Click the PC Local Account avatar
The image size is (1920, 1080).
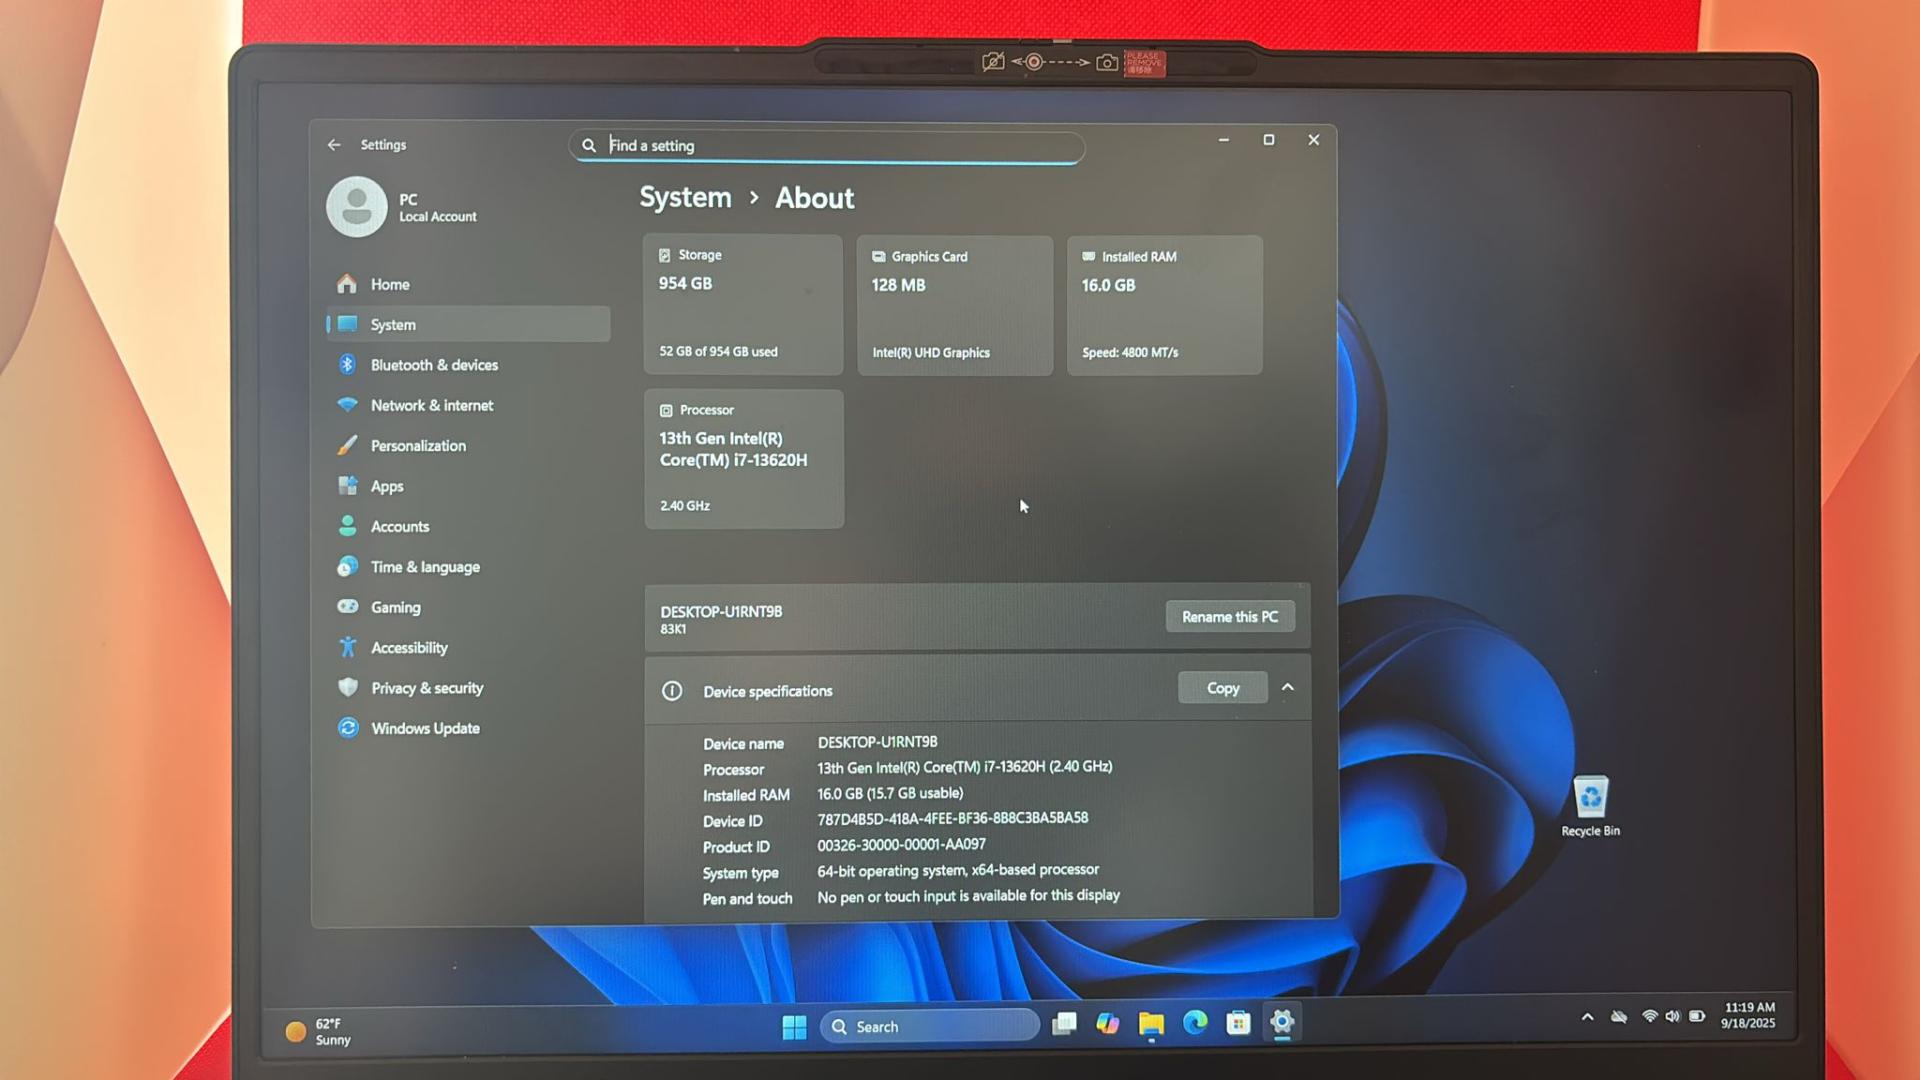click(x=357, y=207)
